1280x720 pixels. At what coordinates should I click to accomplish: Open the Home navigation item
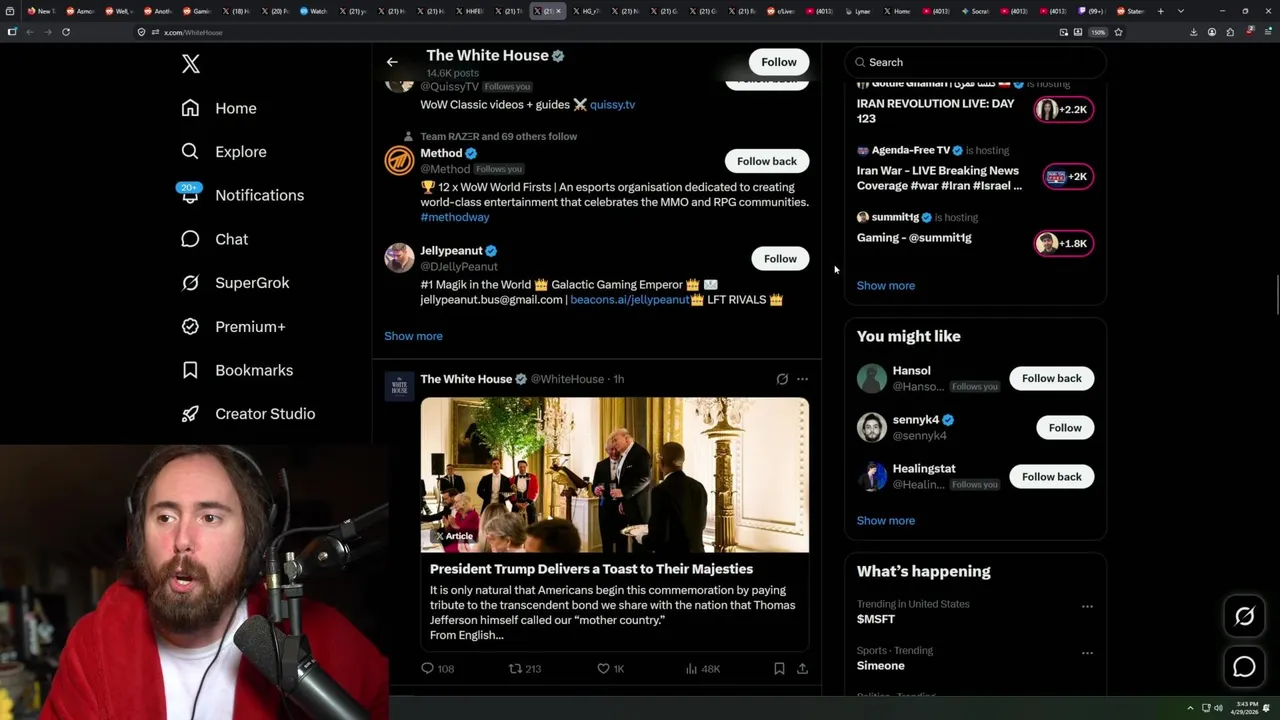click(x=219, y=108)
